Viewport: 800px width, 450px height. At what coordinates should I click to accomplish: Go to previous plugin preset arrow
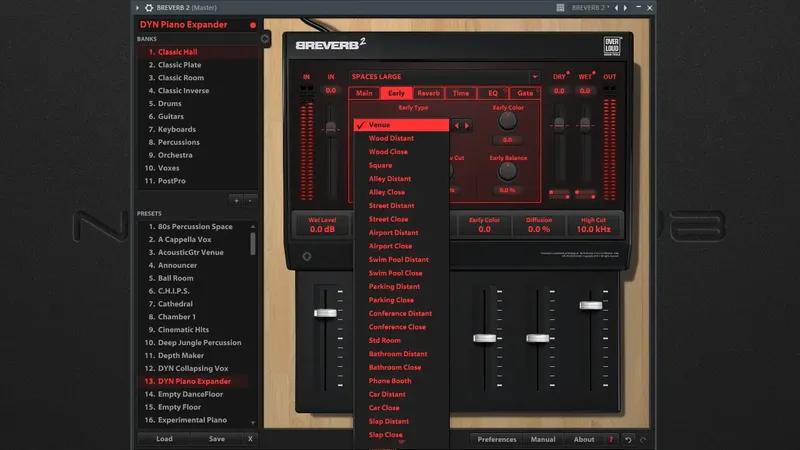click(x=616, y=8)
